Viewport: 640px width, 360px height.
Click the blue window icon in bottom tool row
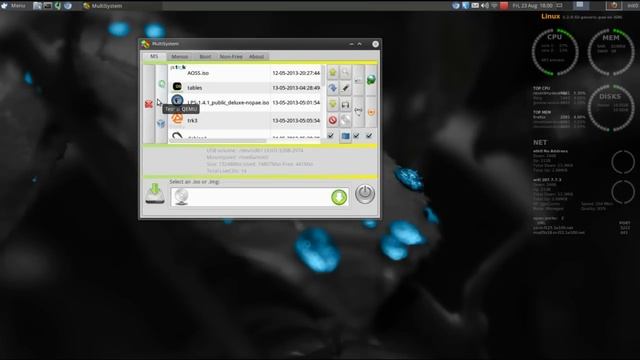point(345,136)
